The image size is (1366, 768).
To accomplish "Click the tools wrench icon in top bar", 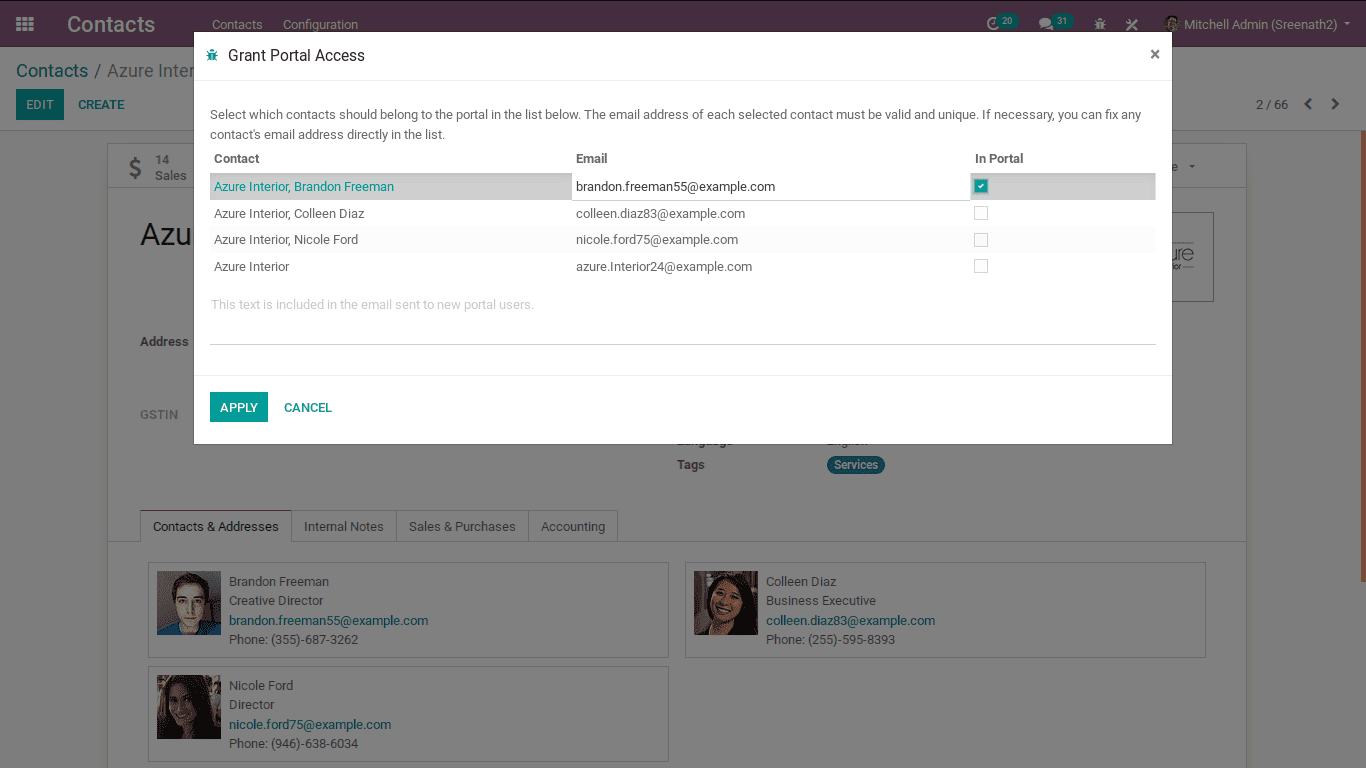I will [x=1132, y=24].
